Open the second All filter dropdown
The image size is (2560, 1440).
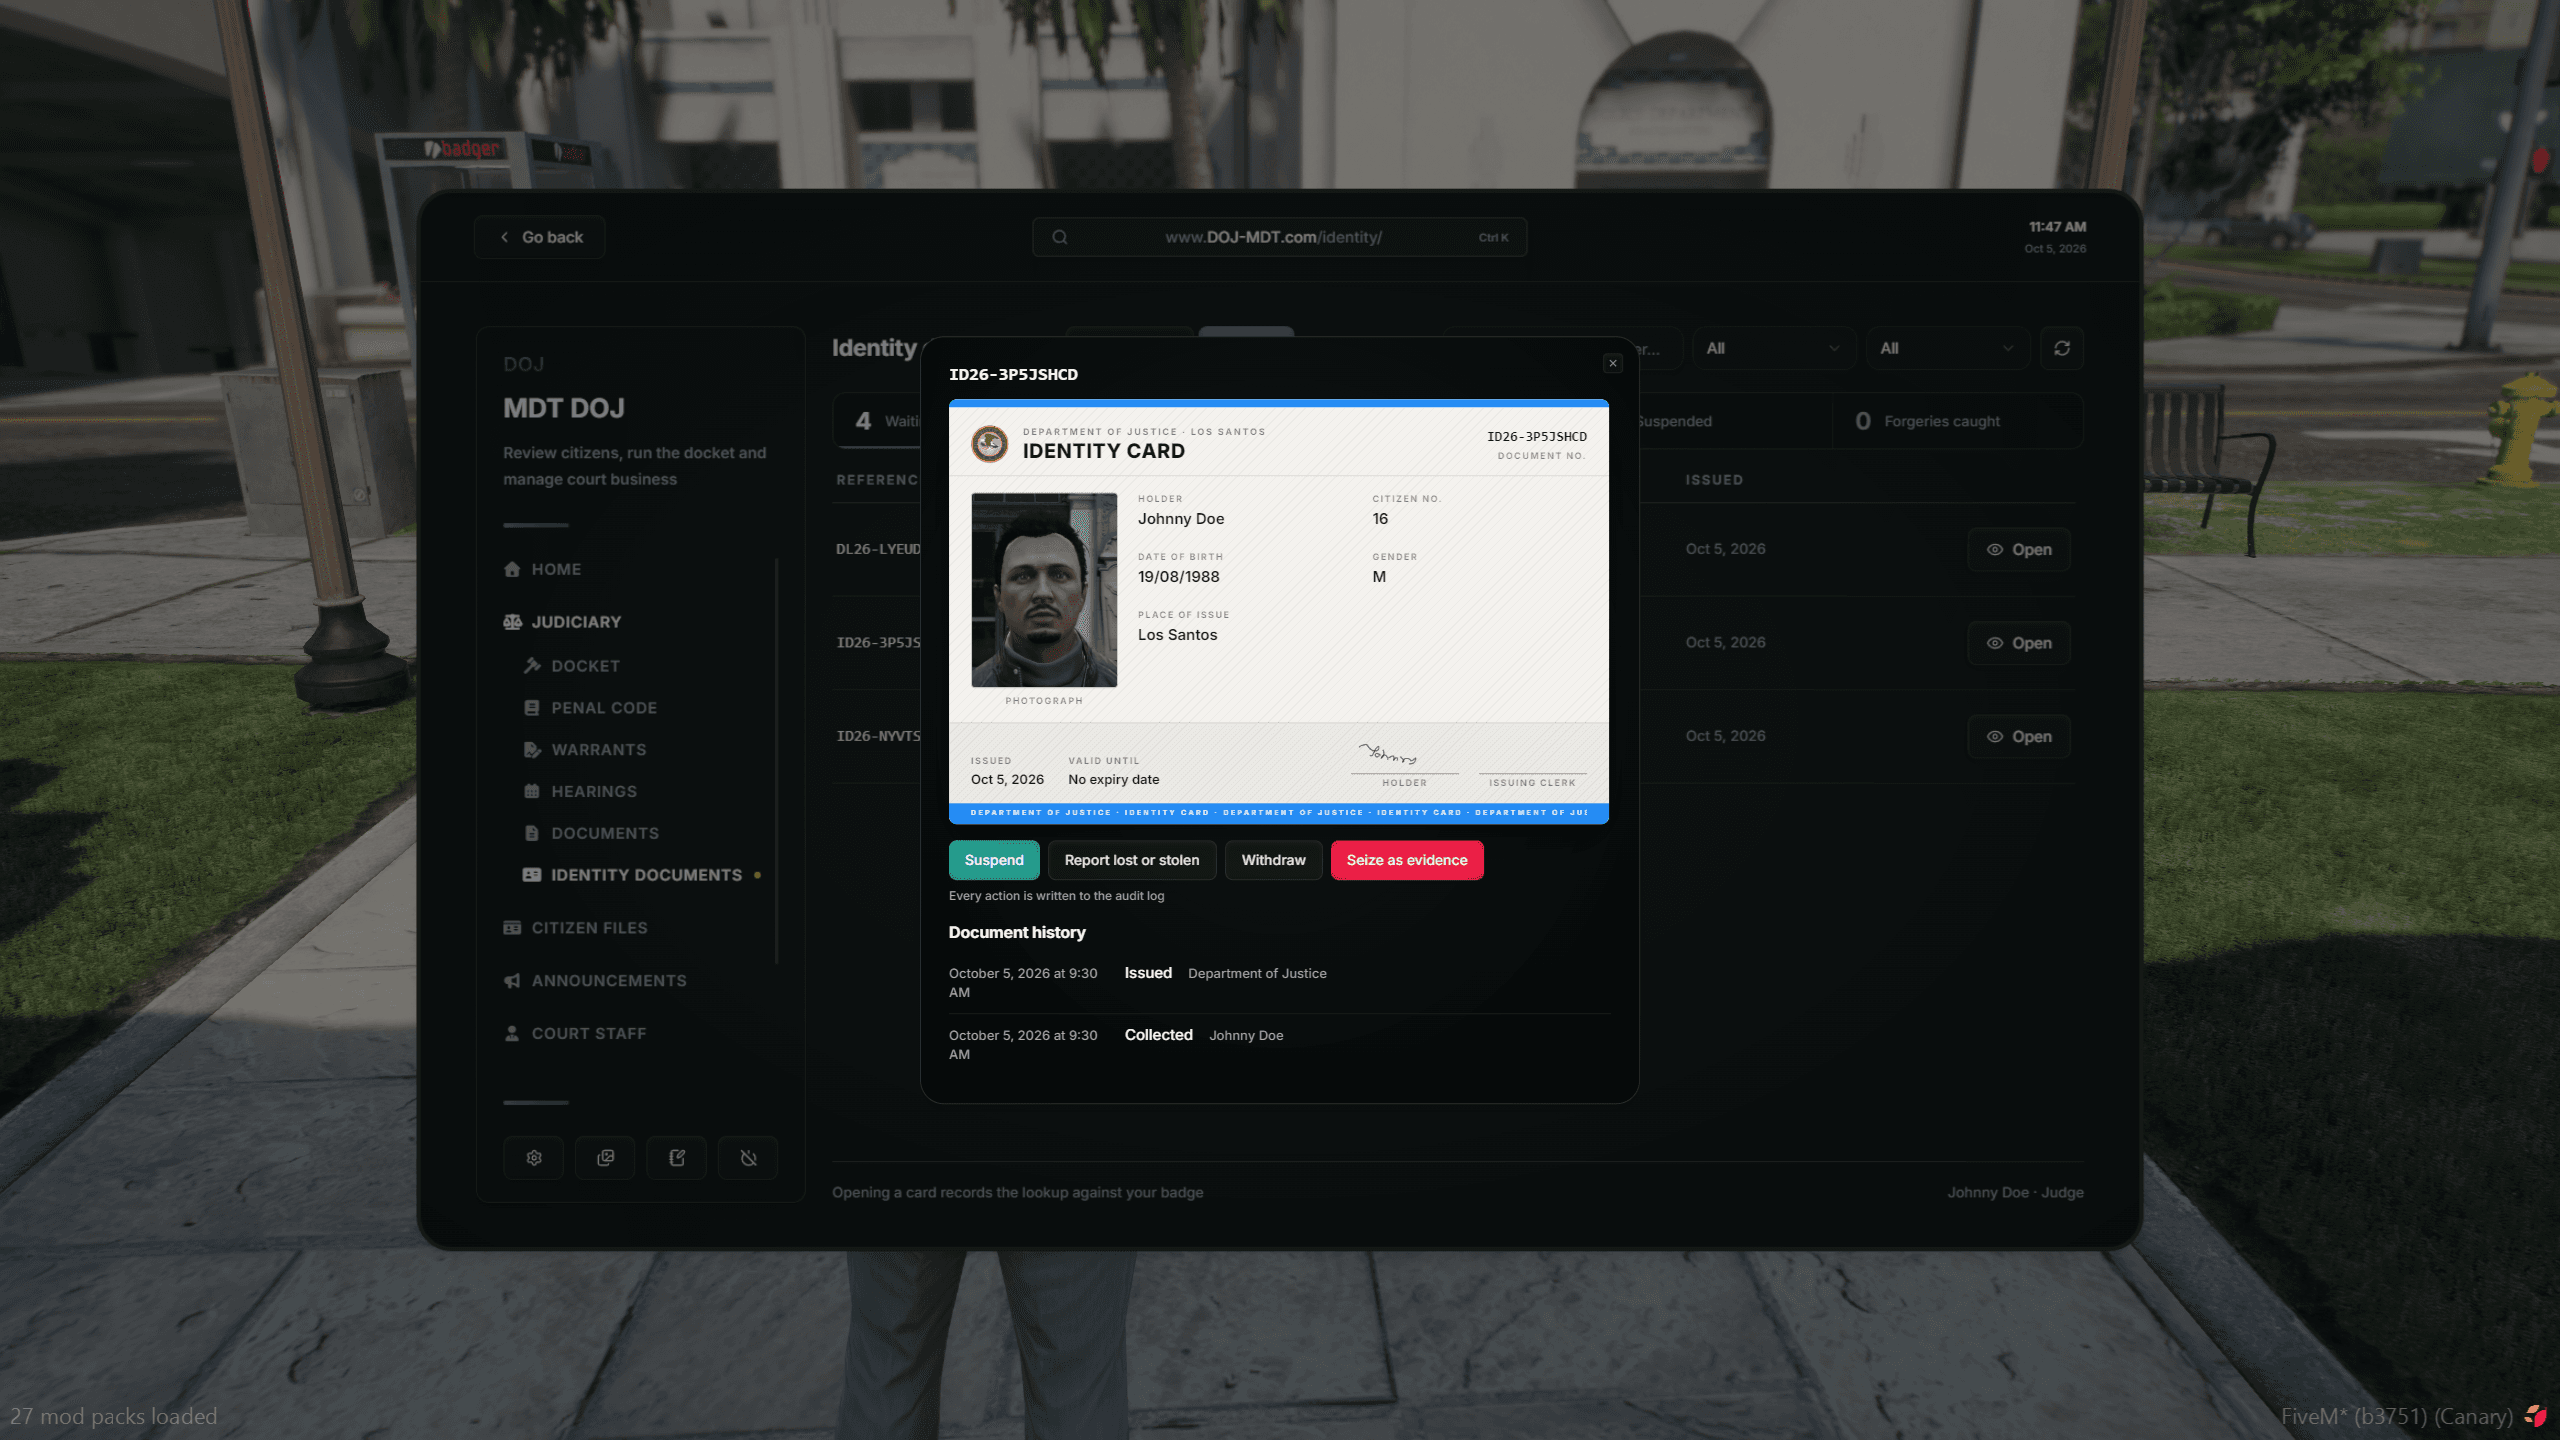click(x=1947, y=348)
